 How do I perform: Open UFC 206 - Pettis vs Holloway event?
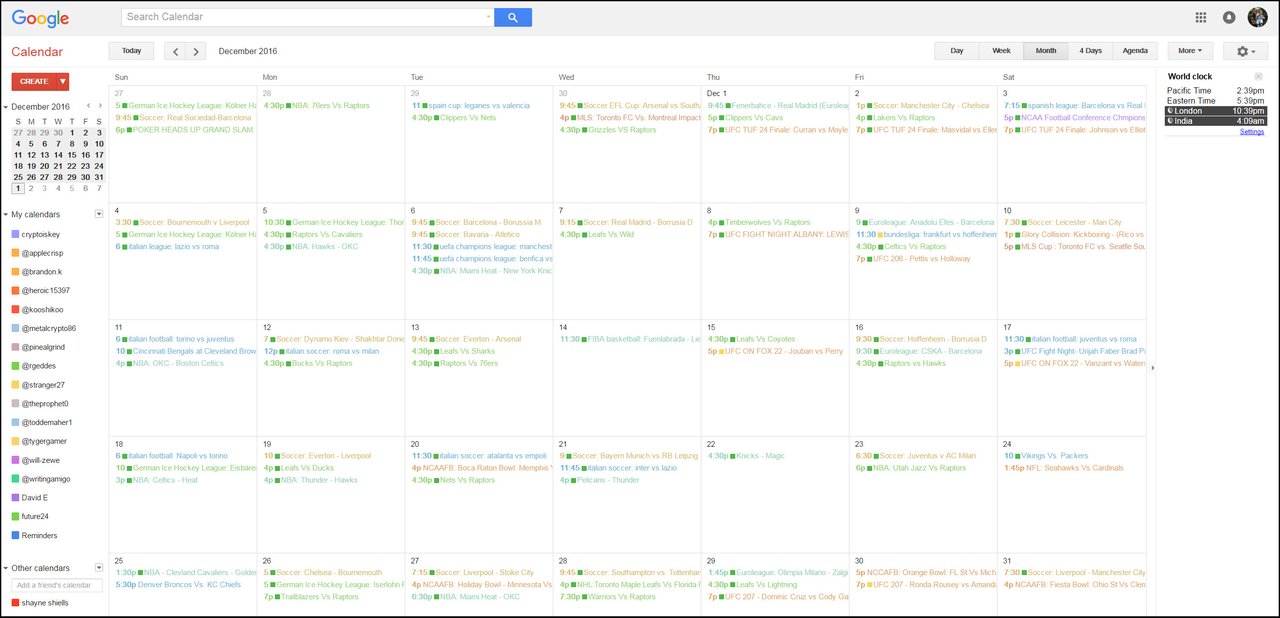point(913,259)
